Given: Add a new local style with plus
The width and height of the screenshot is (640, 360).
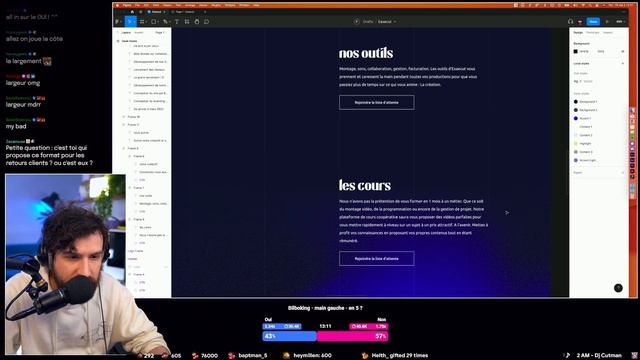Looking at the screenshot, I should [x=623, y=64].
